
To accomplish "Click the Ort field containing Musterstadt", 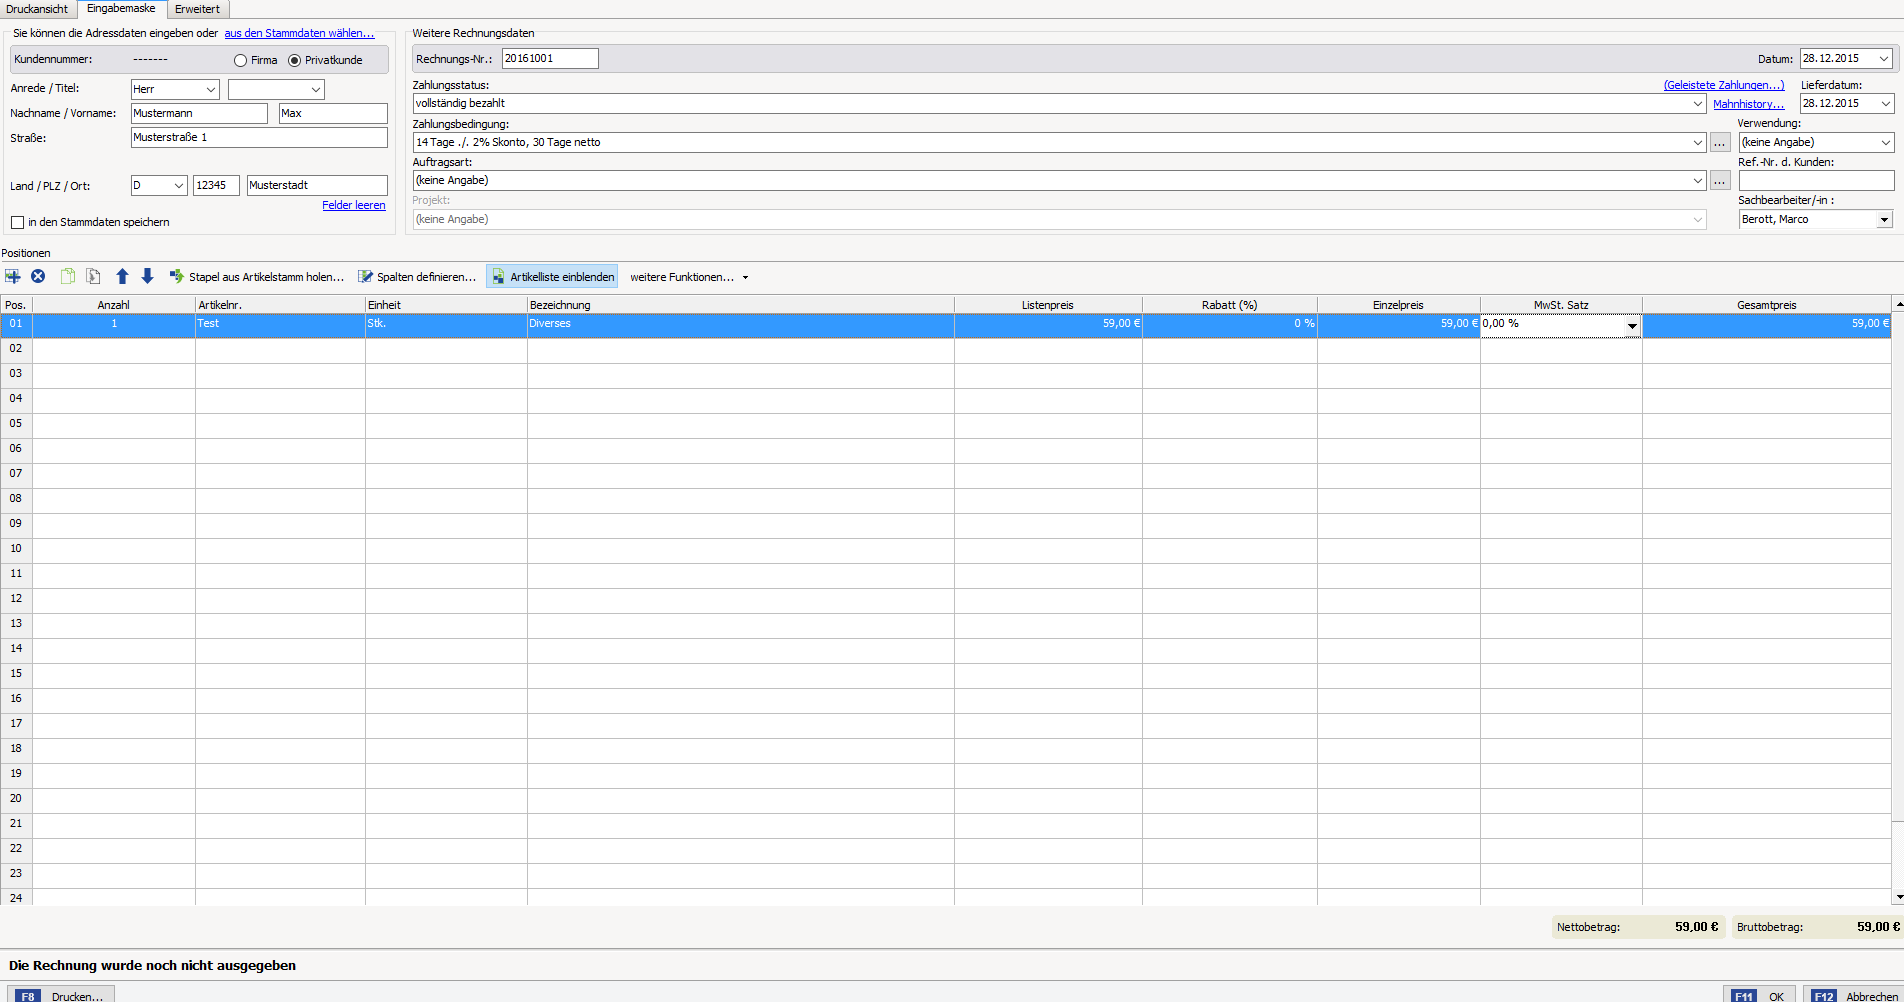I will [317, 186].
